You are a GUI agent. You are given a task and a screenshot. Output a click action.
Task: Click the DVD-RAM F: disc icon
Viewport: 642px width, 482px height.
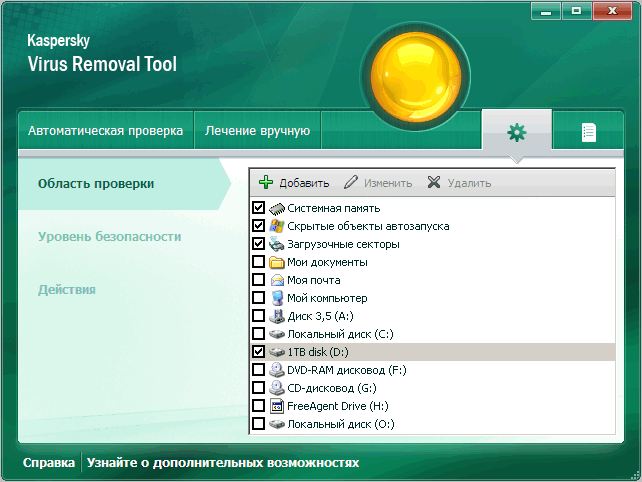(277, 370)
